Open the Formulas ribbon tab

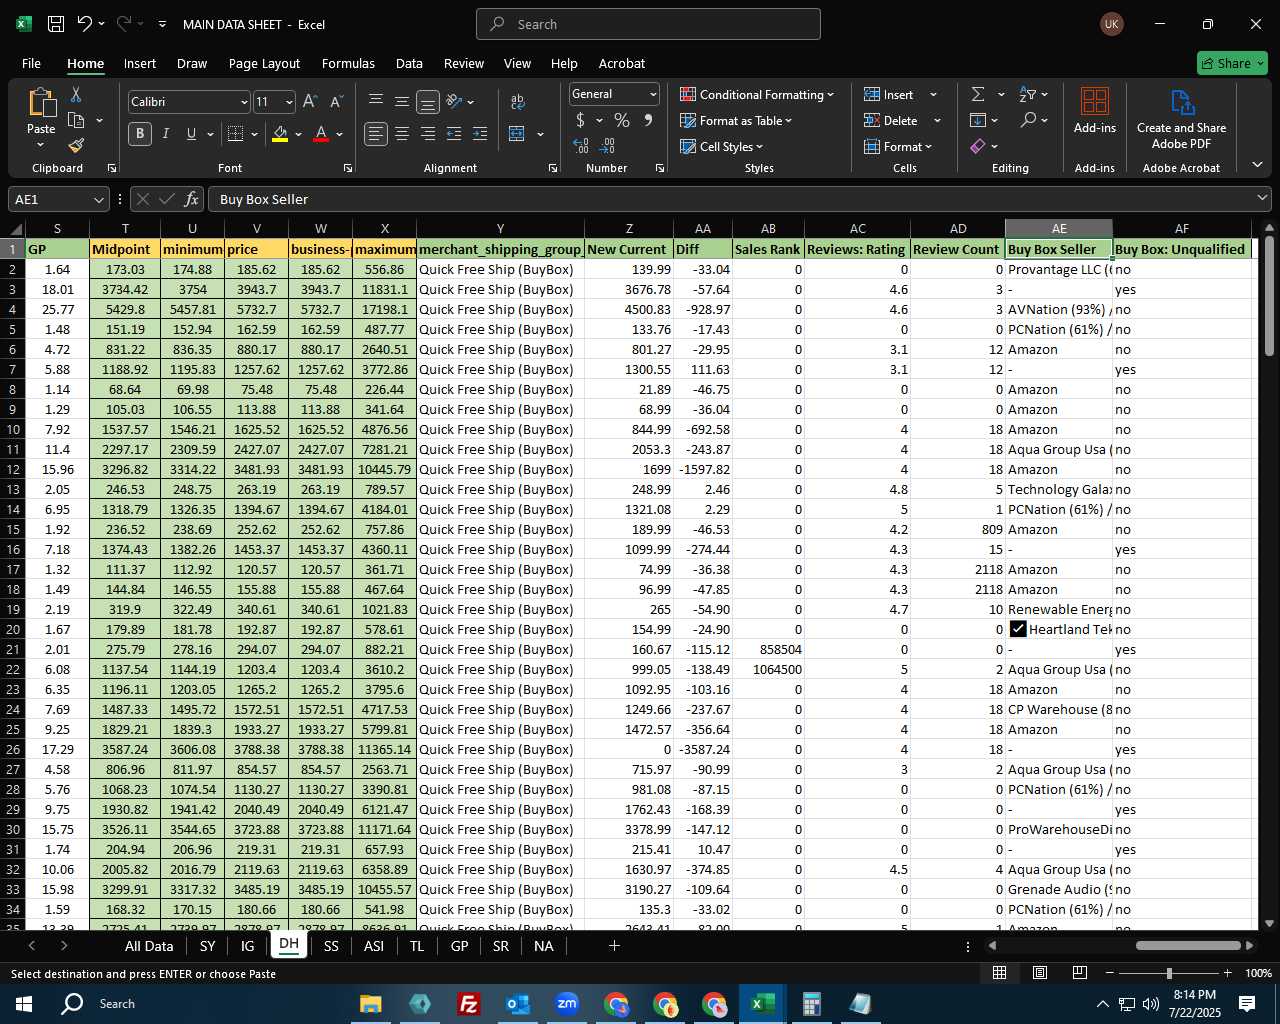pyautogui.click(x=348, y=63)
